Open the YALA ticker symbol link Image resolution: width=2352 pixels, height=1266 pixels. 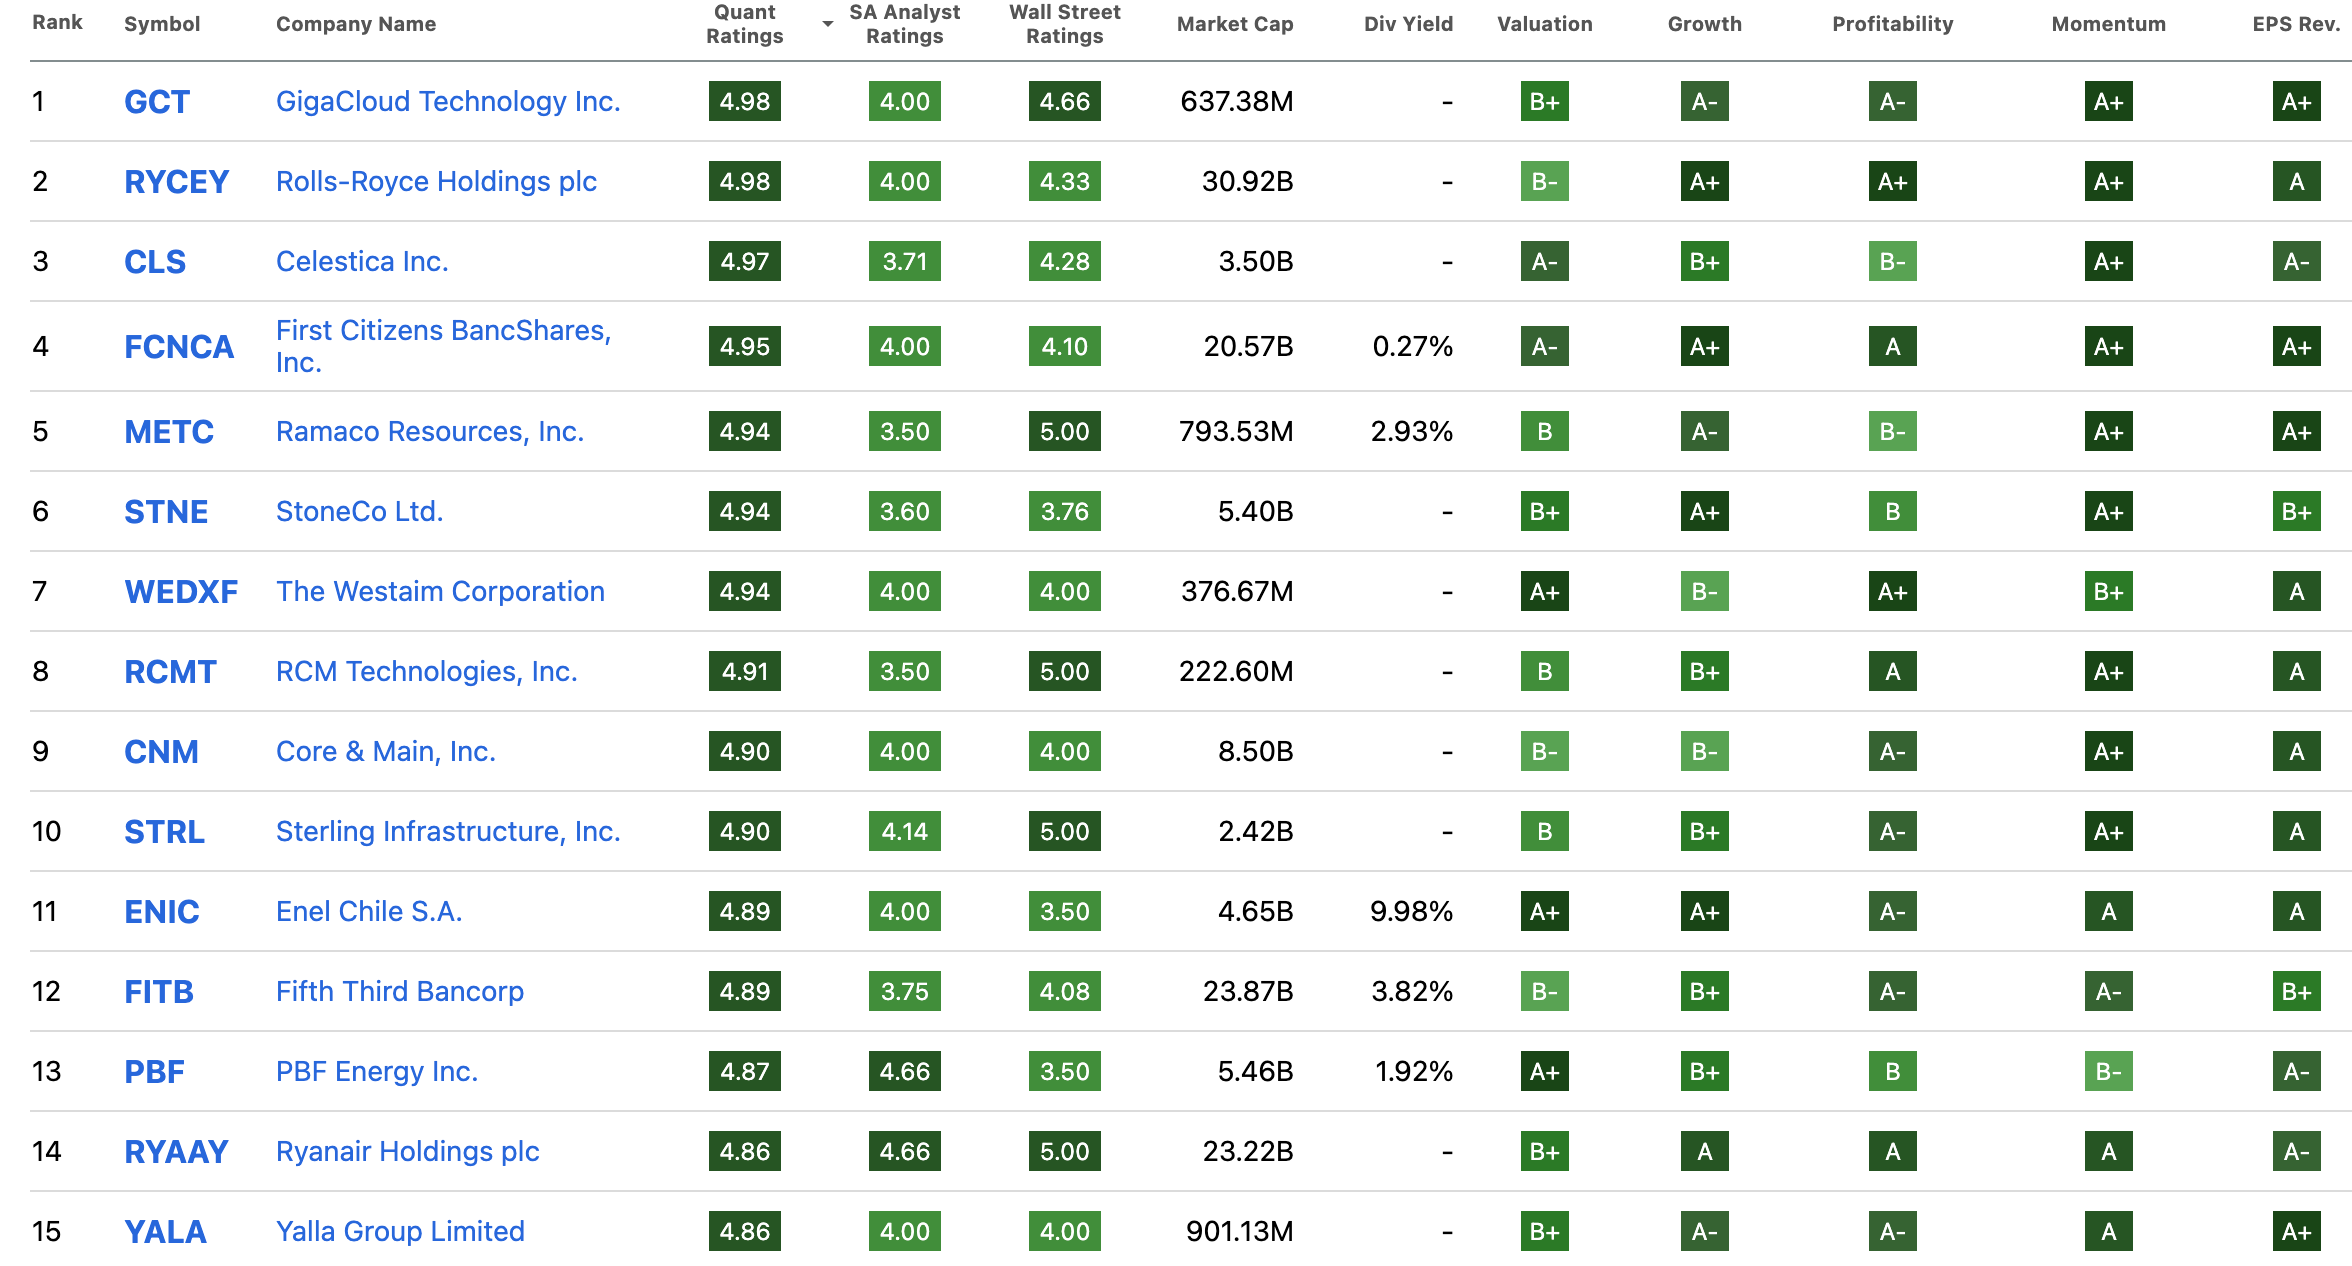165,1232
